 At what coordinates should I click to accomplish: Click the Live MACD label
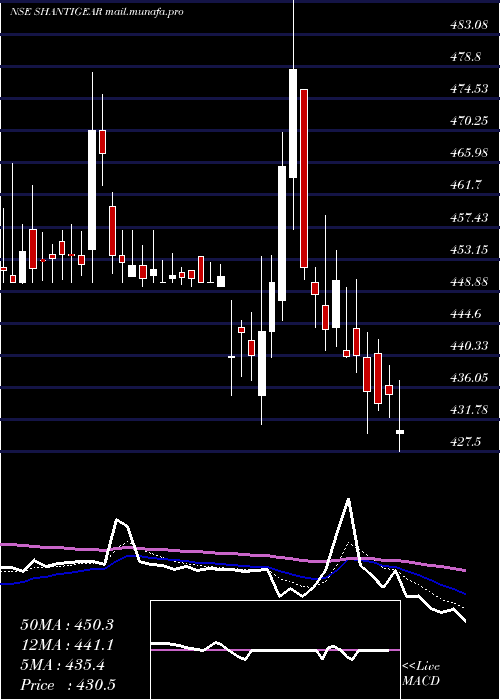pos(421,673)
